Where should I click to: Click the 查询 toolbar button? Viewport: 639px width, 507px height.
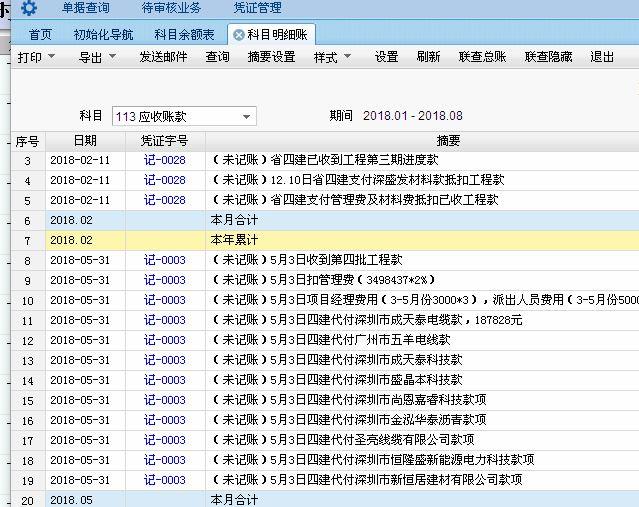coord(217,57)
